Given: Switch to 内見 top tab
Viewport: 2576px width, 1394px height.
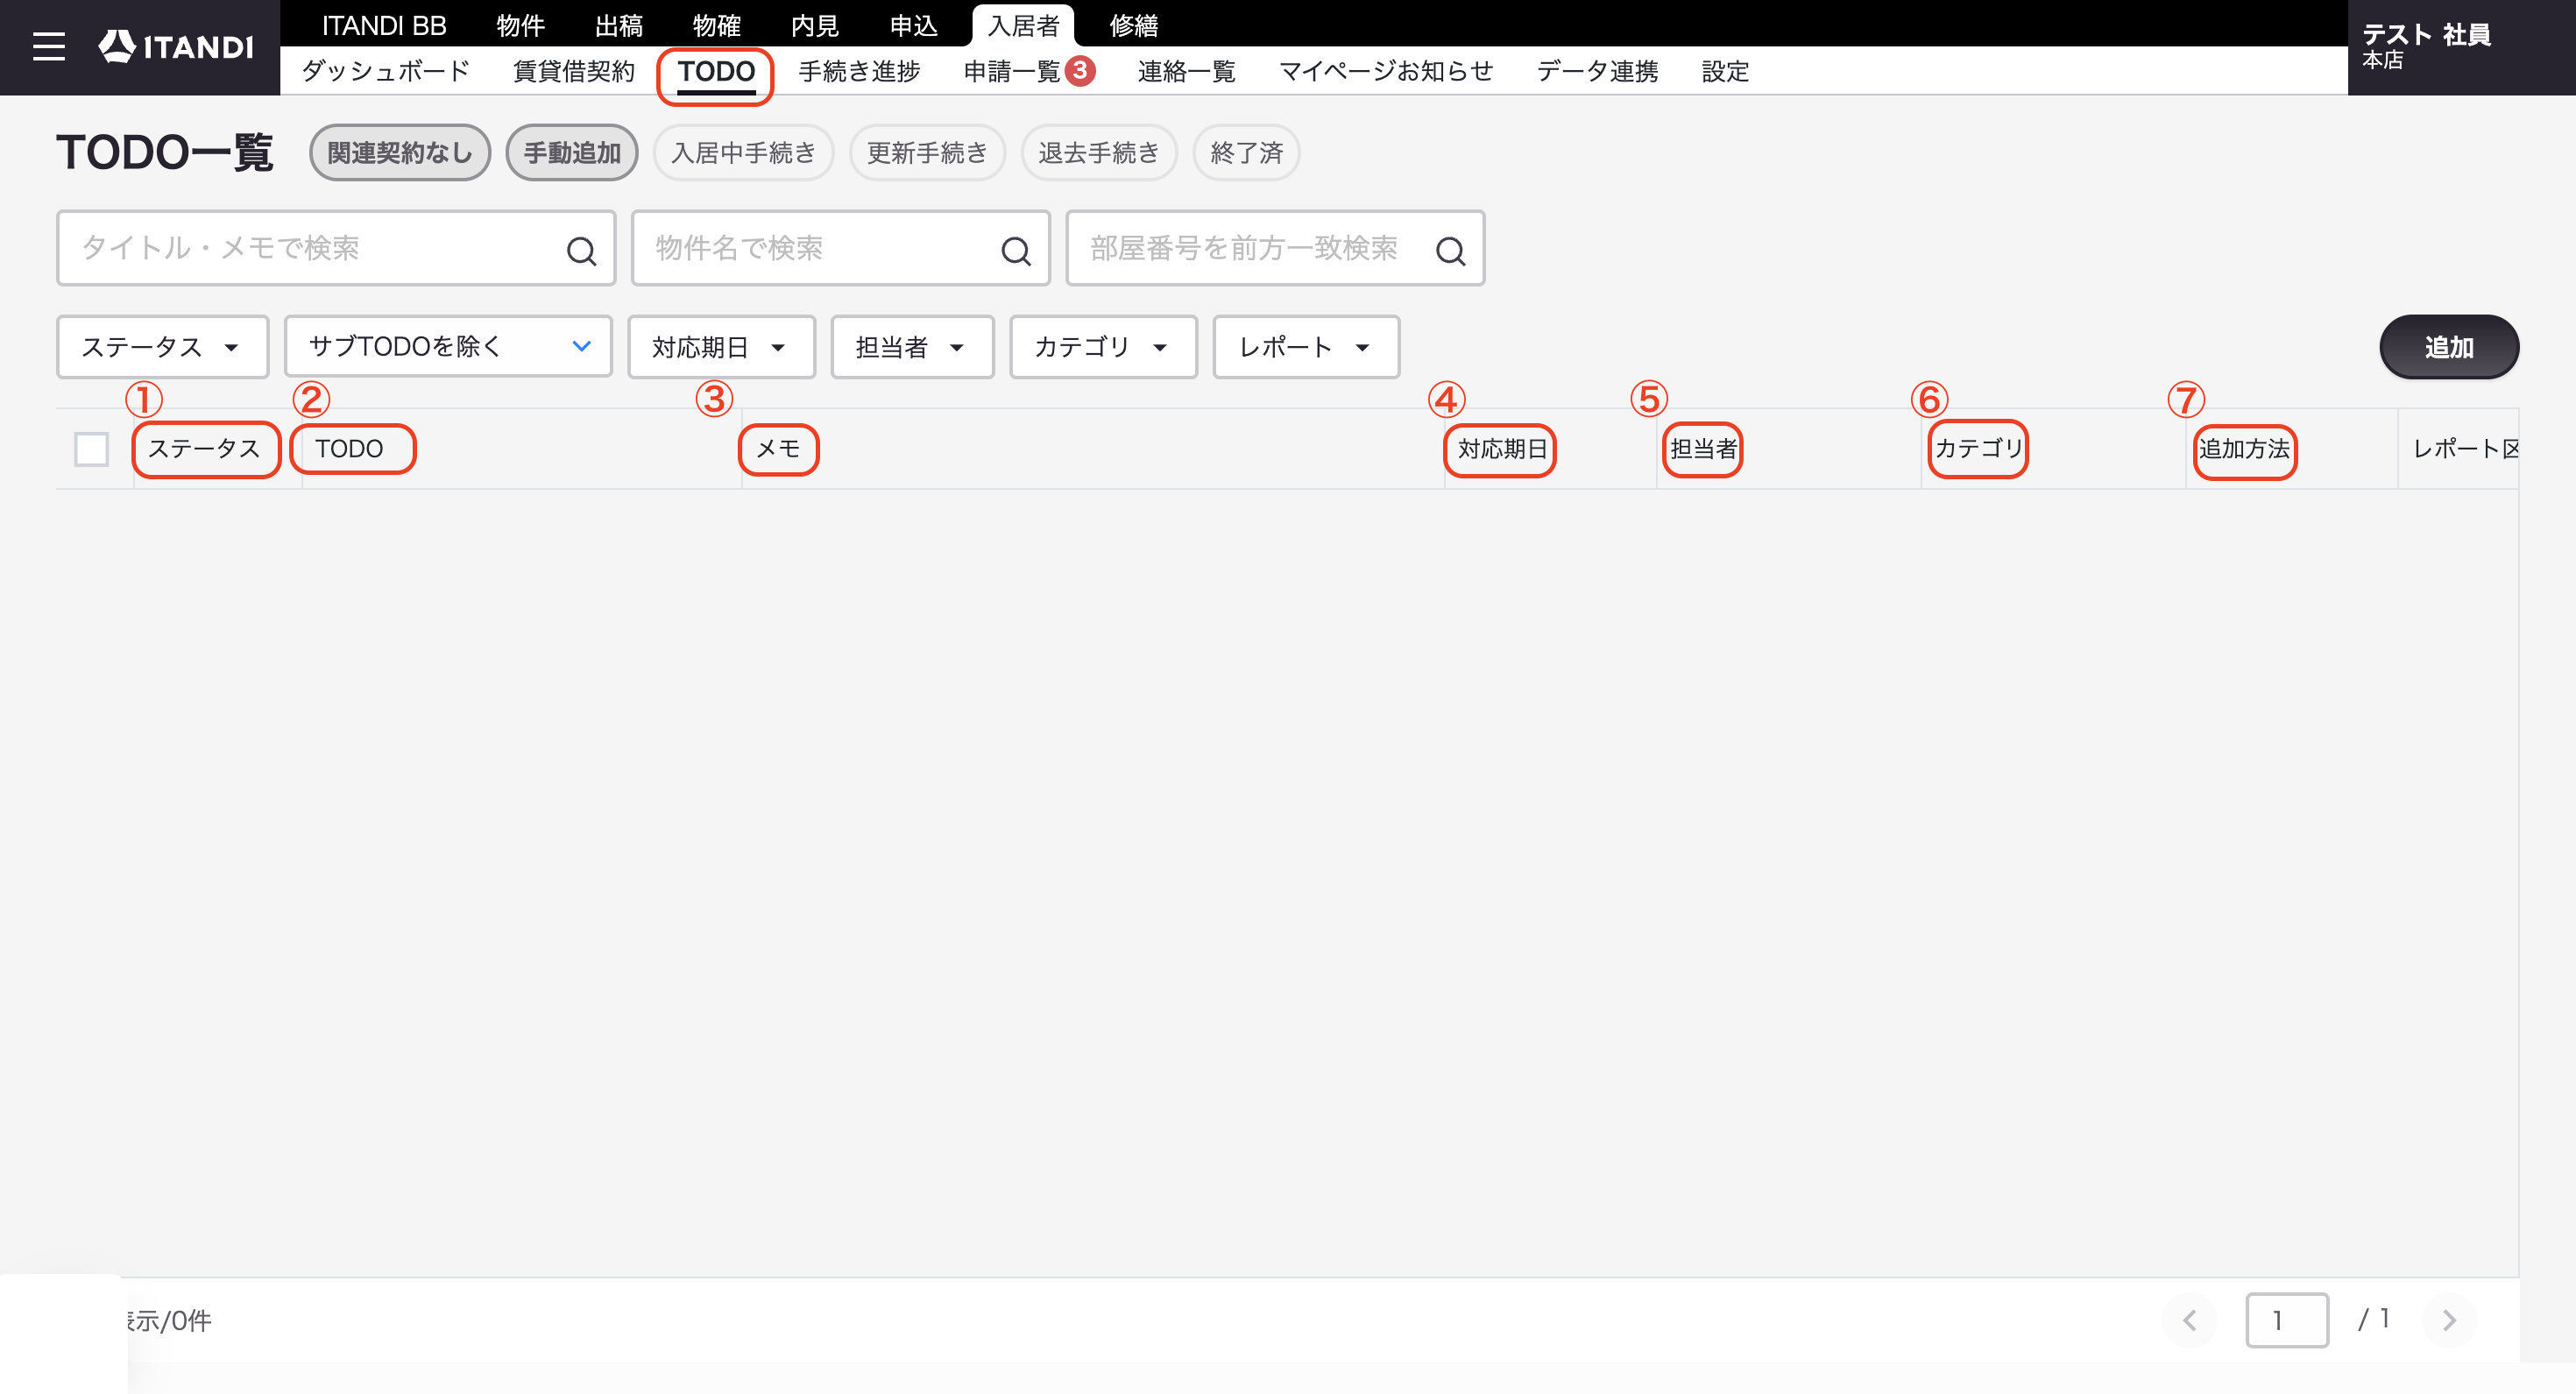Looking at the screenshot, I should pyautogui.click(x=815, y=25).
